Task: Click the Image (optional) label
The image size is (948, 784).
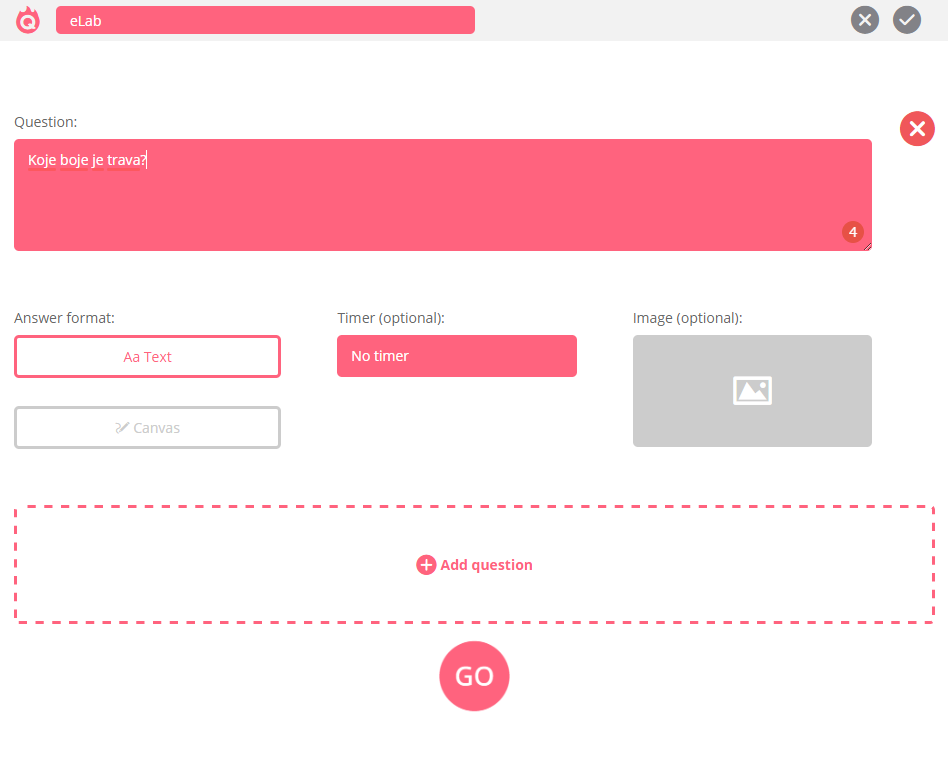Action: point(687,318)
